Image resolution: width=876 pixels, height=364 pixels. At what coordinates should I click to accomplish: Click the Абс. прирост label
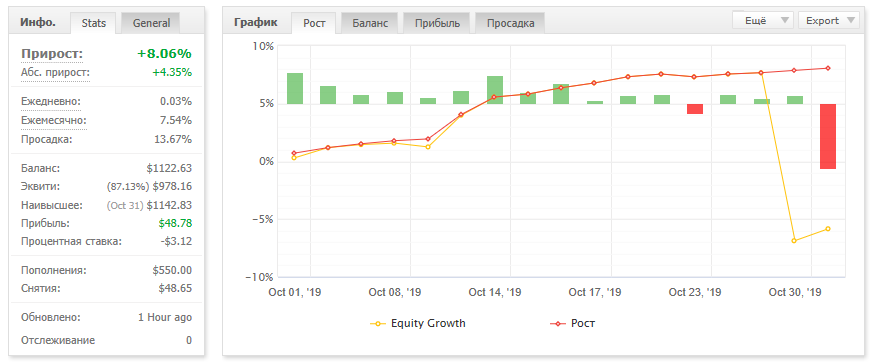pos(55,73)
